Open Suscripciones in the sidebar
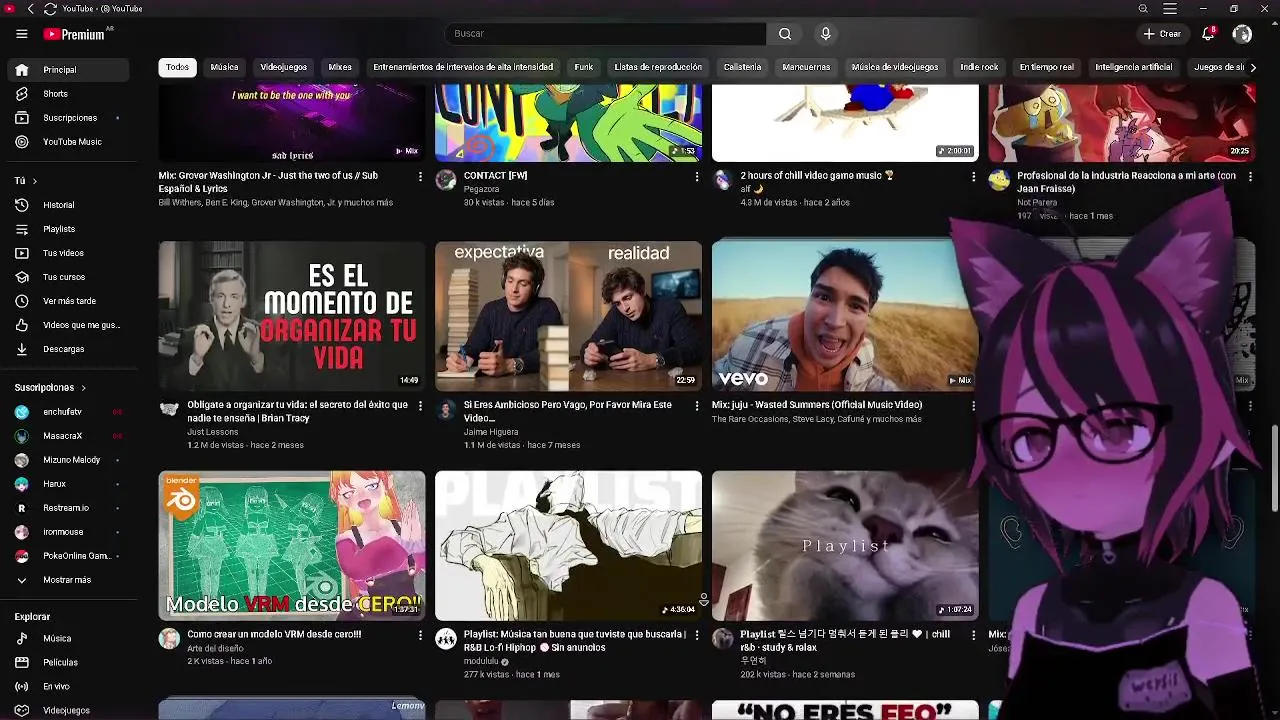The width and height of the screenshot is (1280, 720). [x=69, y=118]
